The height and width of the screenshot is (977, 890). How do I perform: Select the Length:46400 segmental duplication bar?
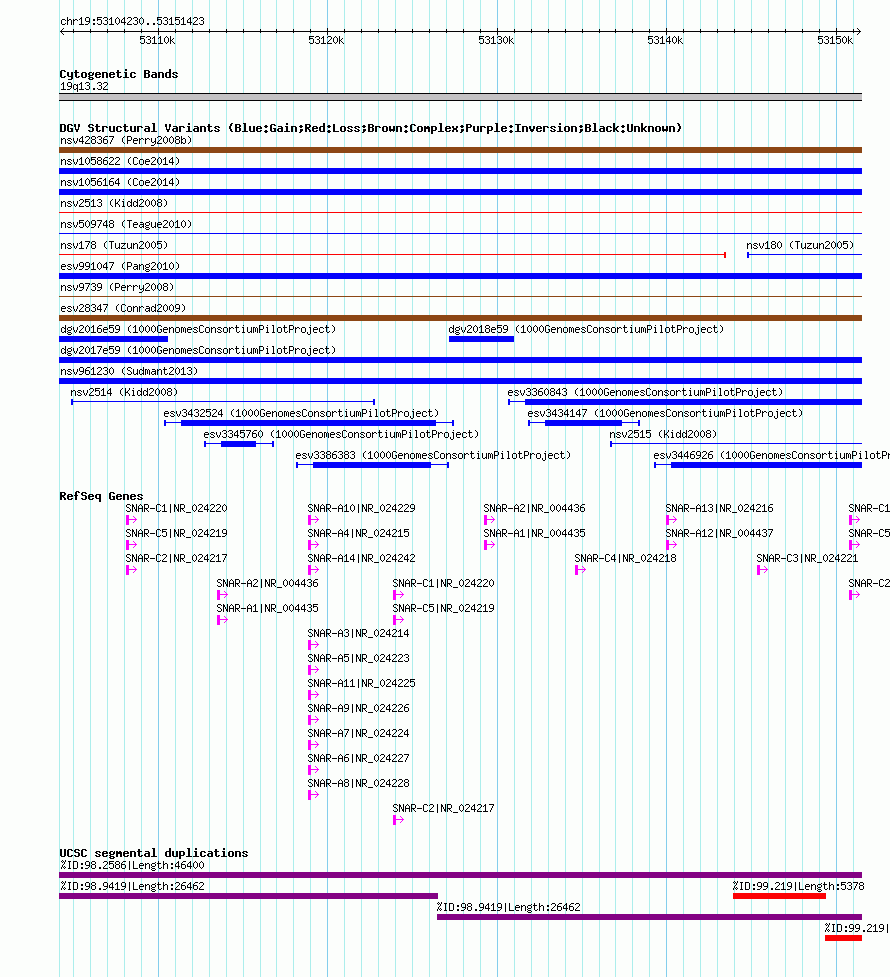(x=461, y=875)
